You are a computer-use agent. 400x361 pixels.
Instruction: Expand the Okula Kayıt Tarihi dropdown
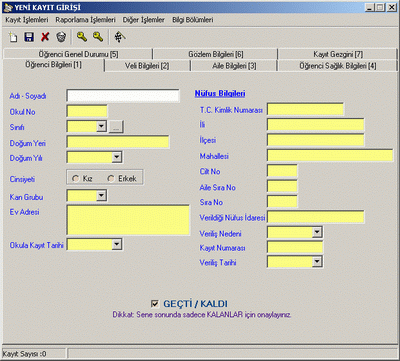pos(116,244)
